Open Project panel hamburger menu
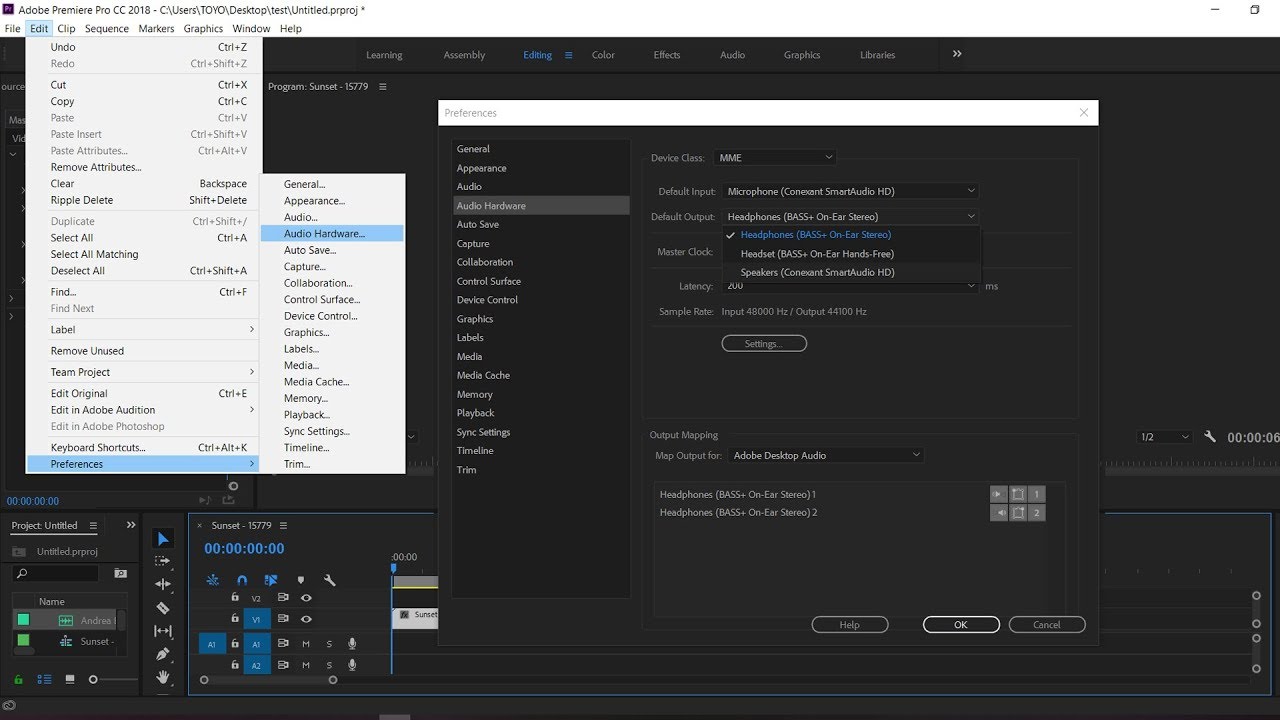 (x=93, y=525)
